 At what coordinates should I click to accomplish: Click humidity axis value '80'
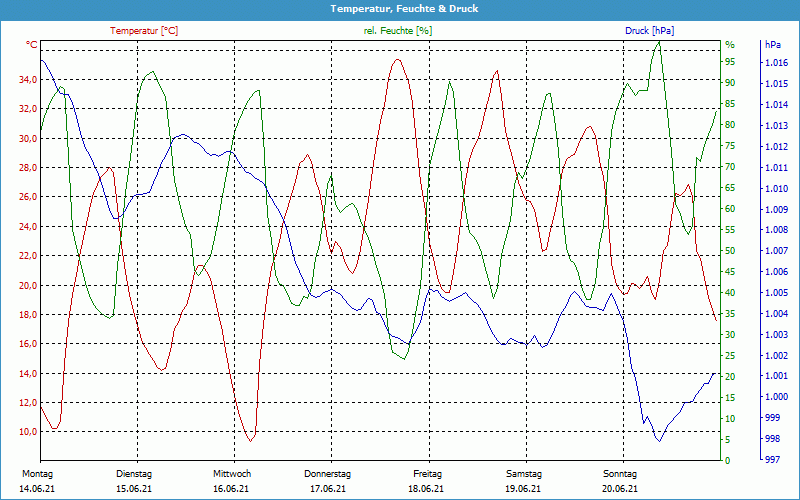coord(730,125)
